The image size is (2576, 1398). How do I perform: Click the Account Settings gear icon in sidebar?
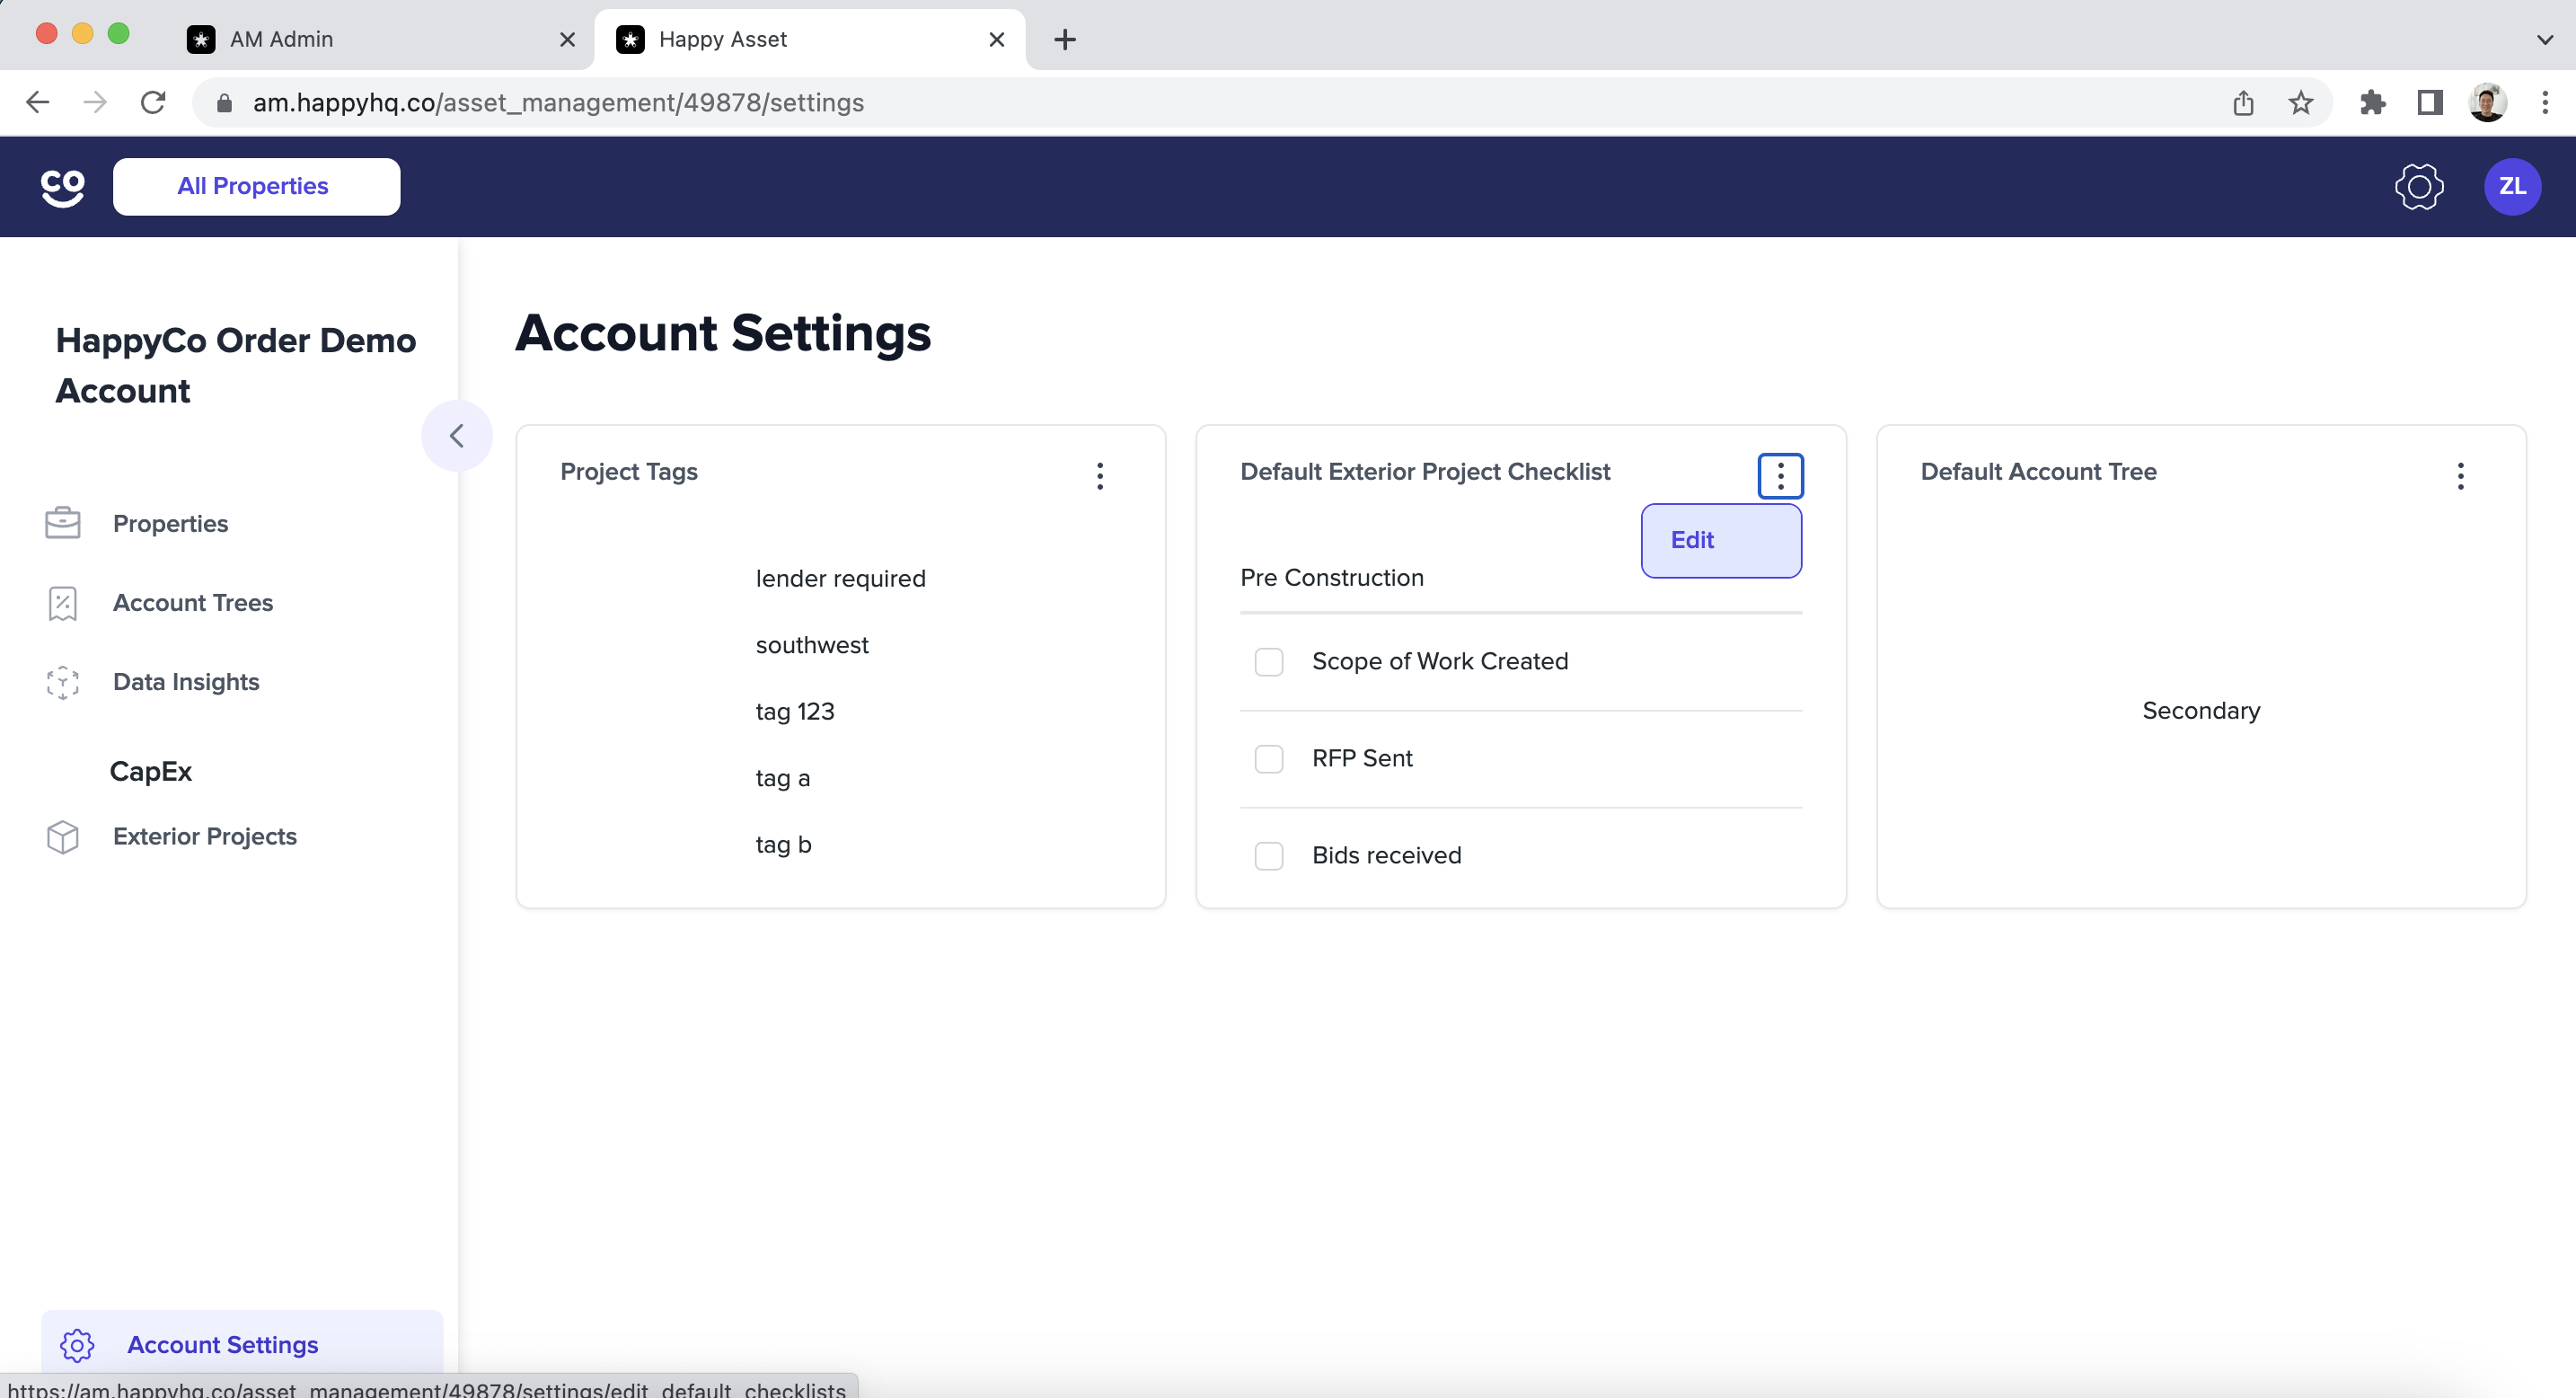click(x=77, y=1345)
